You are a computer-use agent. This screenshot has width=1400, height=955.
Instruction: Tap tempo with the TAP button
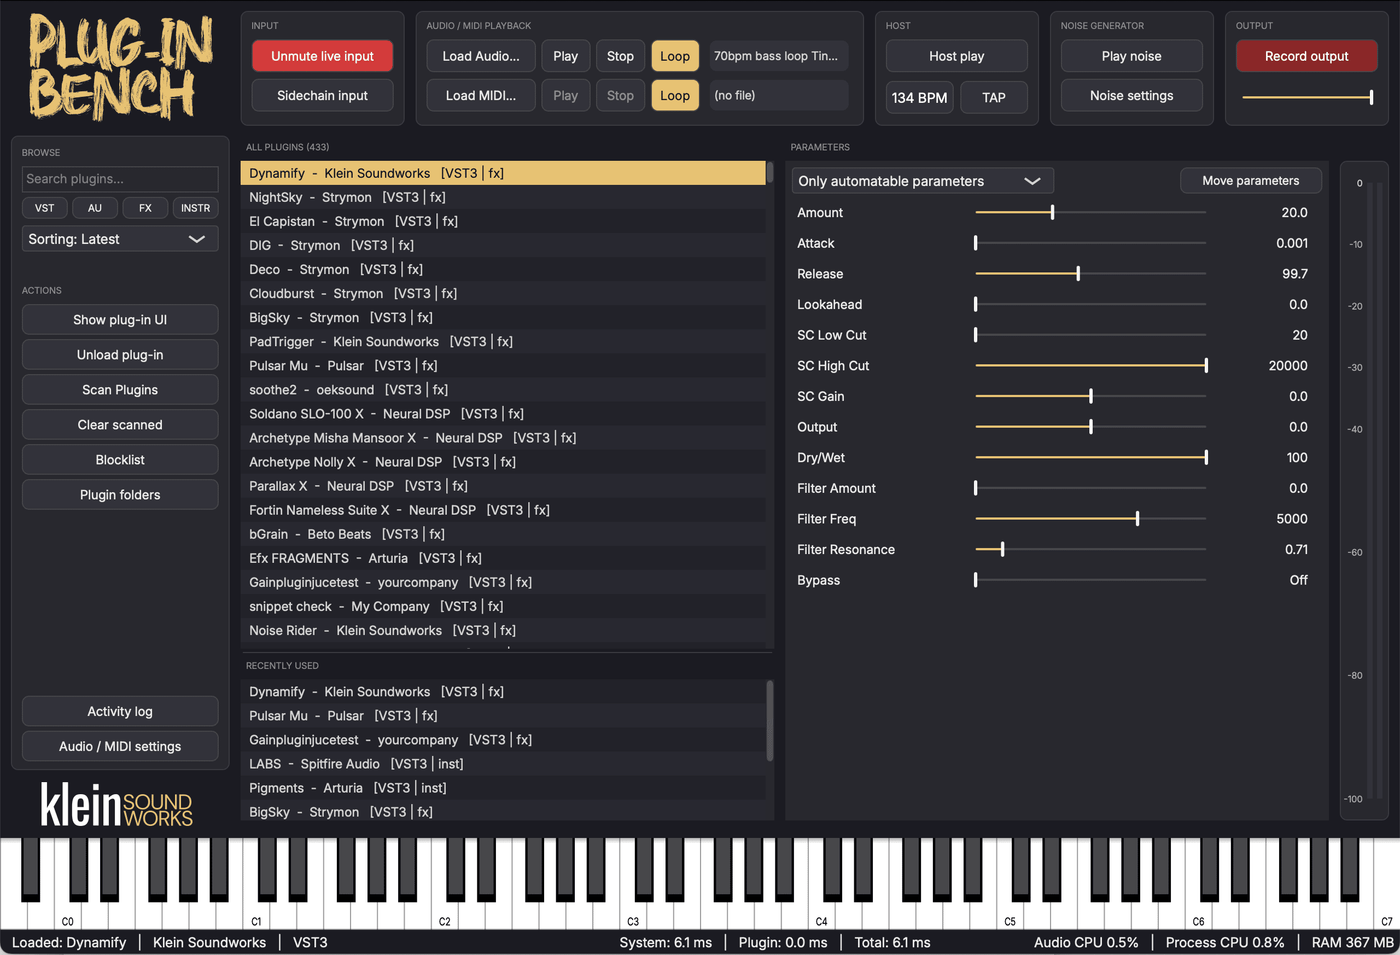pyautogui.click(x=994, y=97)
